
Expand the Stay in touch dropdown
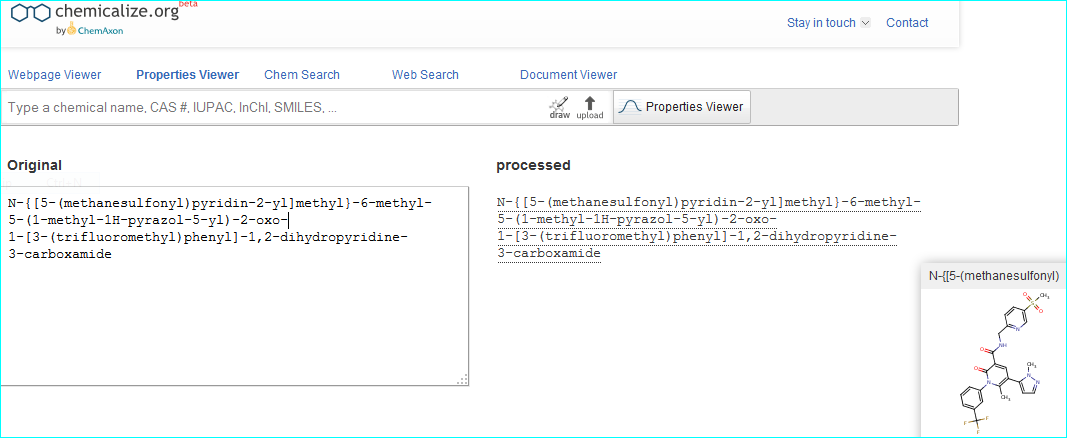828,23
